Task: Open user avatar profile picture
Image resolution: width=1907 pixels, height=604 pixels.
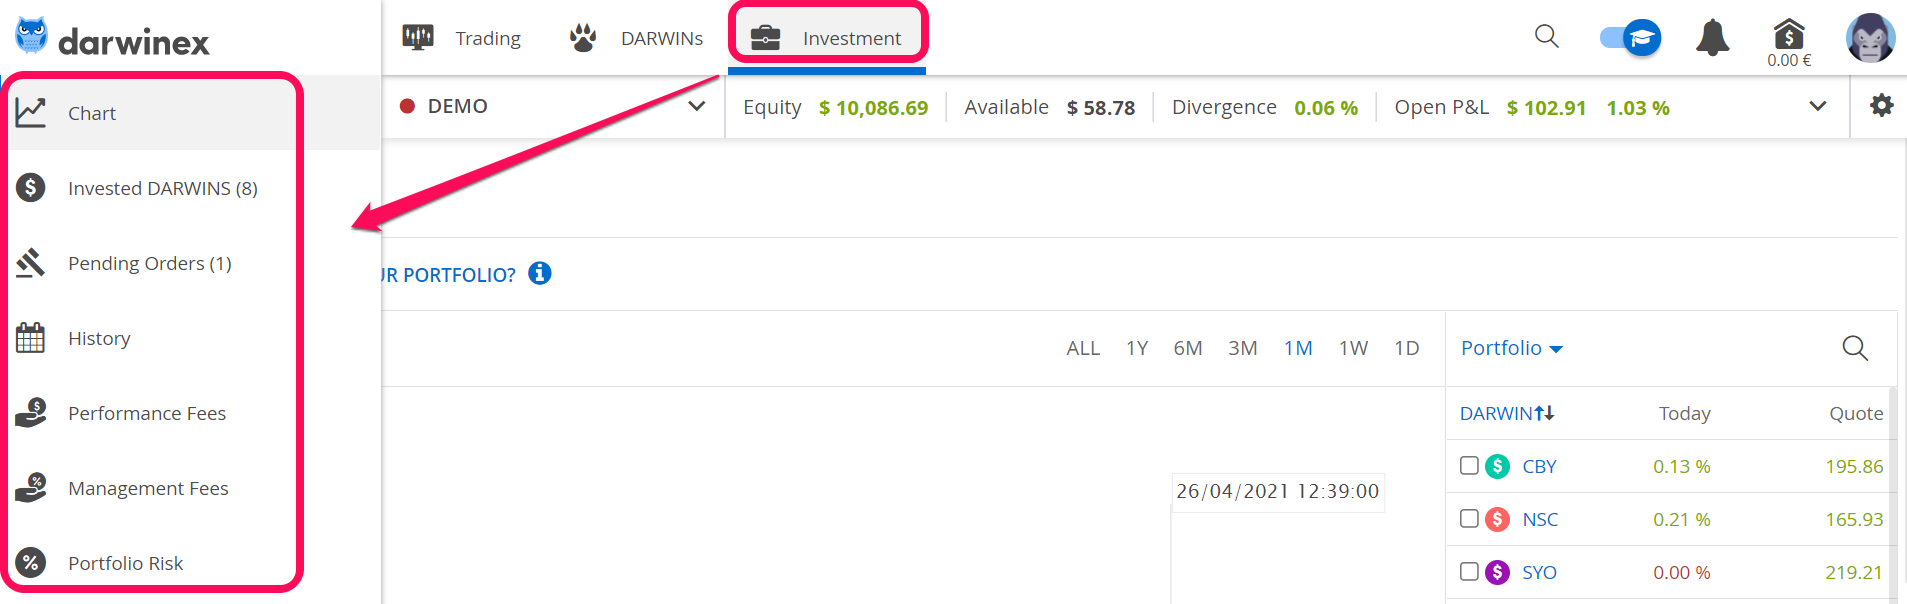Action: point(1870,38)
